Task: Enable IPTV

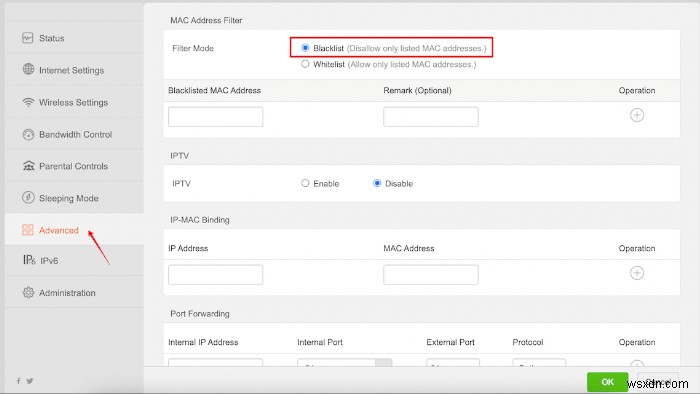Action: pyautogui.click(x=305, y=183)
